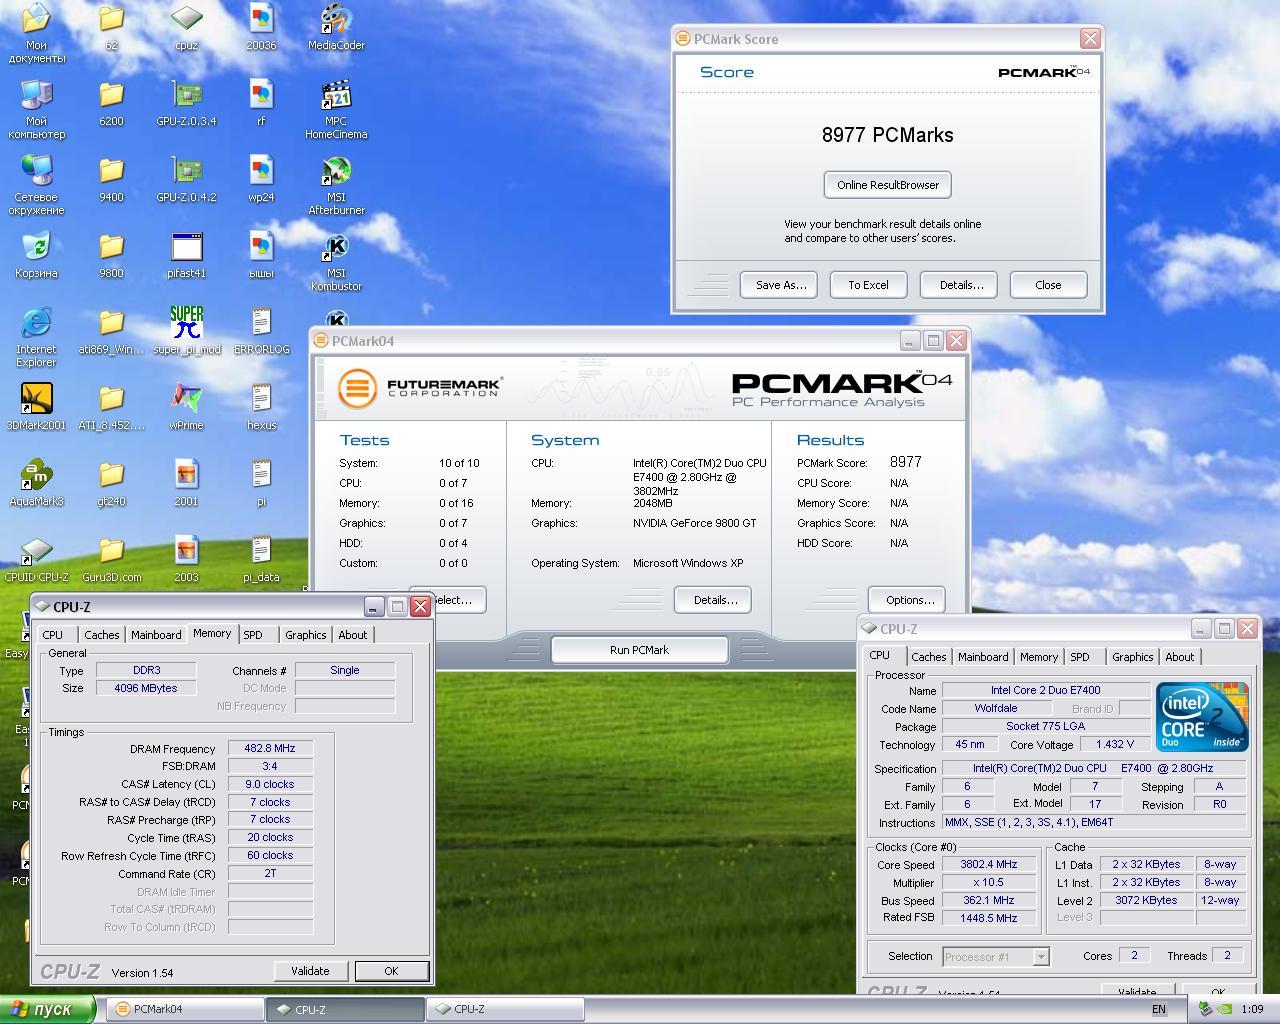Open the Recycle Bin (Корзина) icon
Image resolution: width=1280 pixels, height=1024 pixels.
coord(36,255)
